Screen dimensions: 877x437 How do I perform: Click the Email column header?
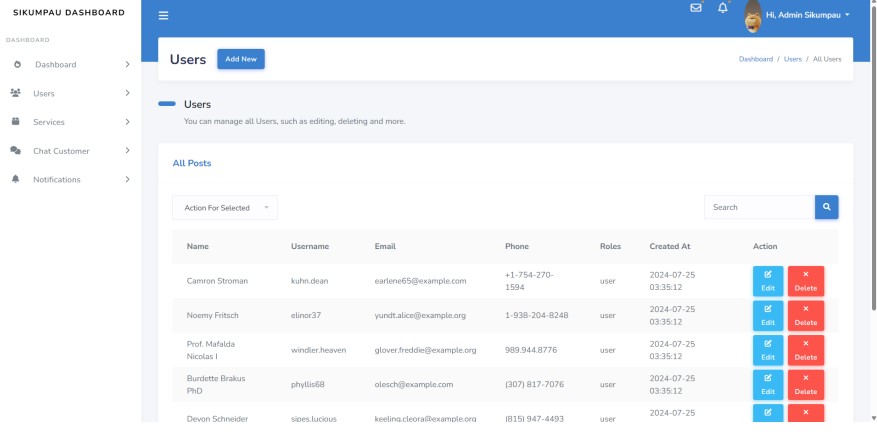click(x=385, y=246)
